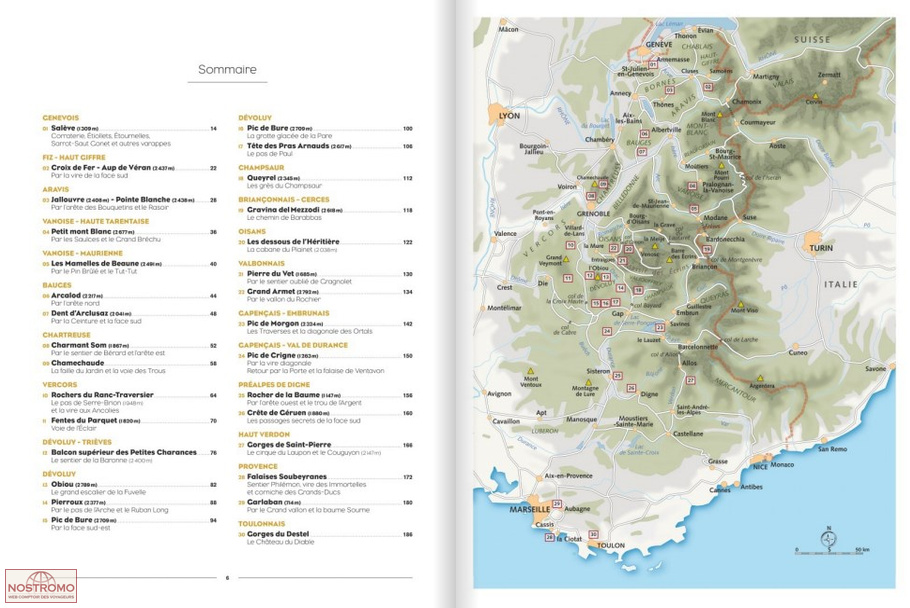Viewport: 910px width, 608px height.
Task: Open the Les Mamelles de Beaune entry
Action: coord(129,267)
